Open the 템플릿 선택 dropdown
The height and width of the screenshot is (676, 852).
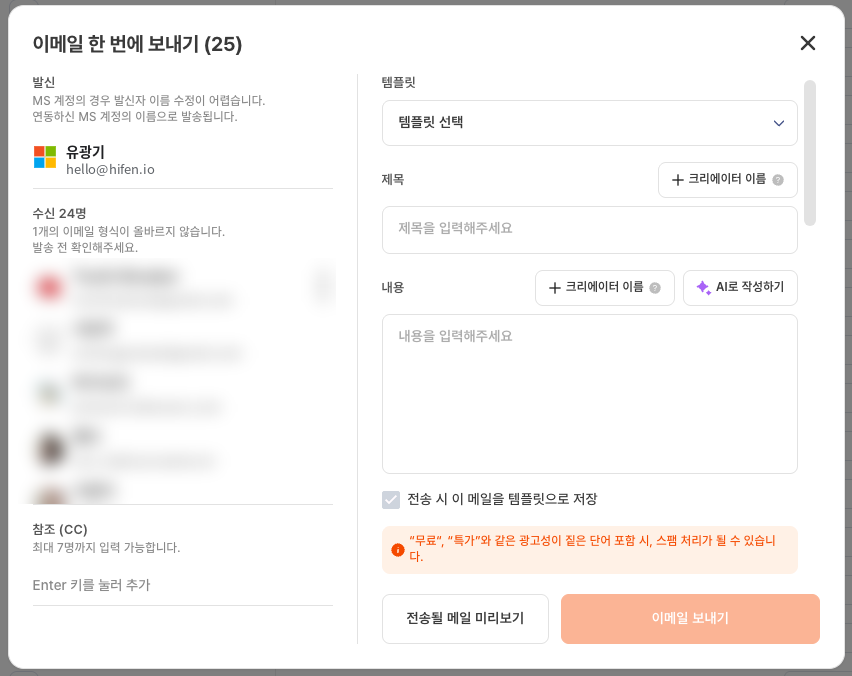590,123
